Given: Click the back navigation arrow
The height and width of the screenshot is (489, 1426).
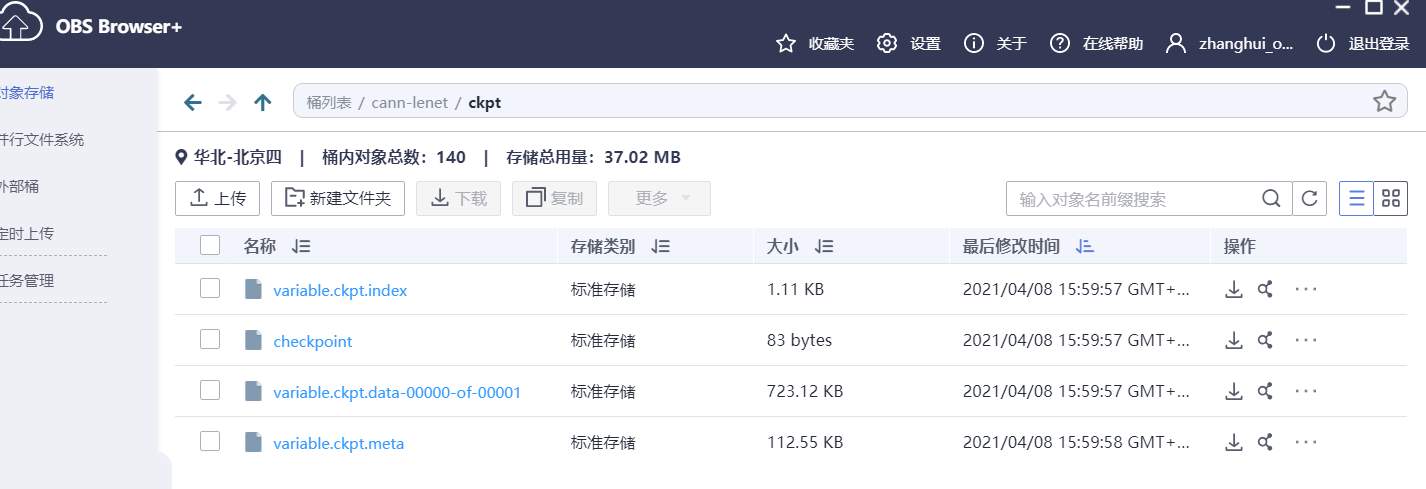Looking at the screenshot, I should point(193,102).
